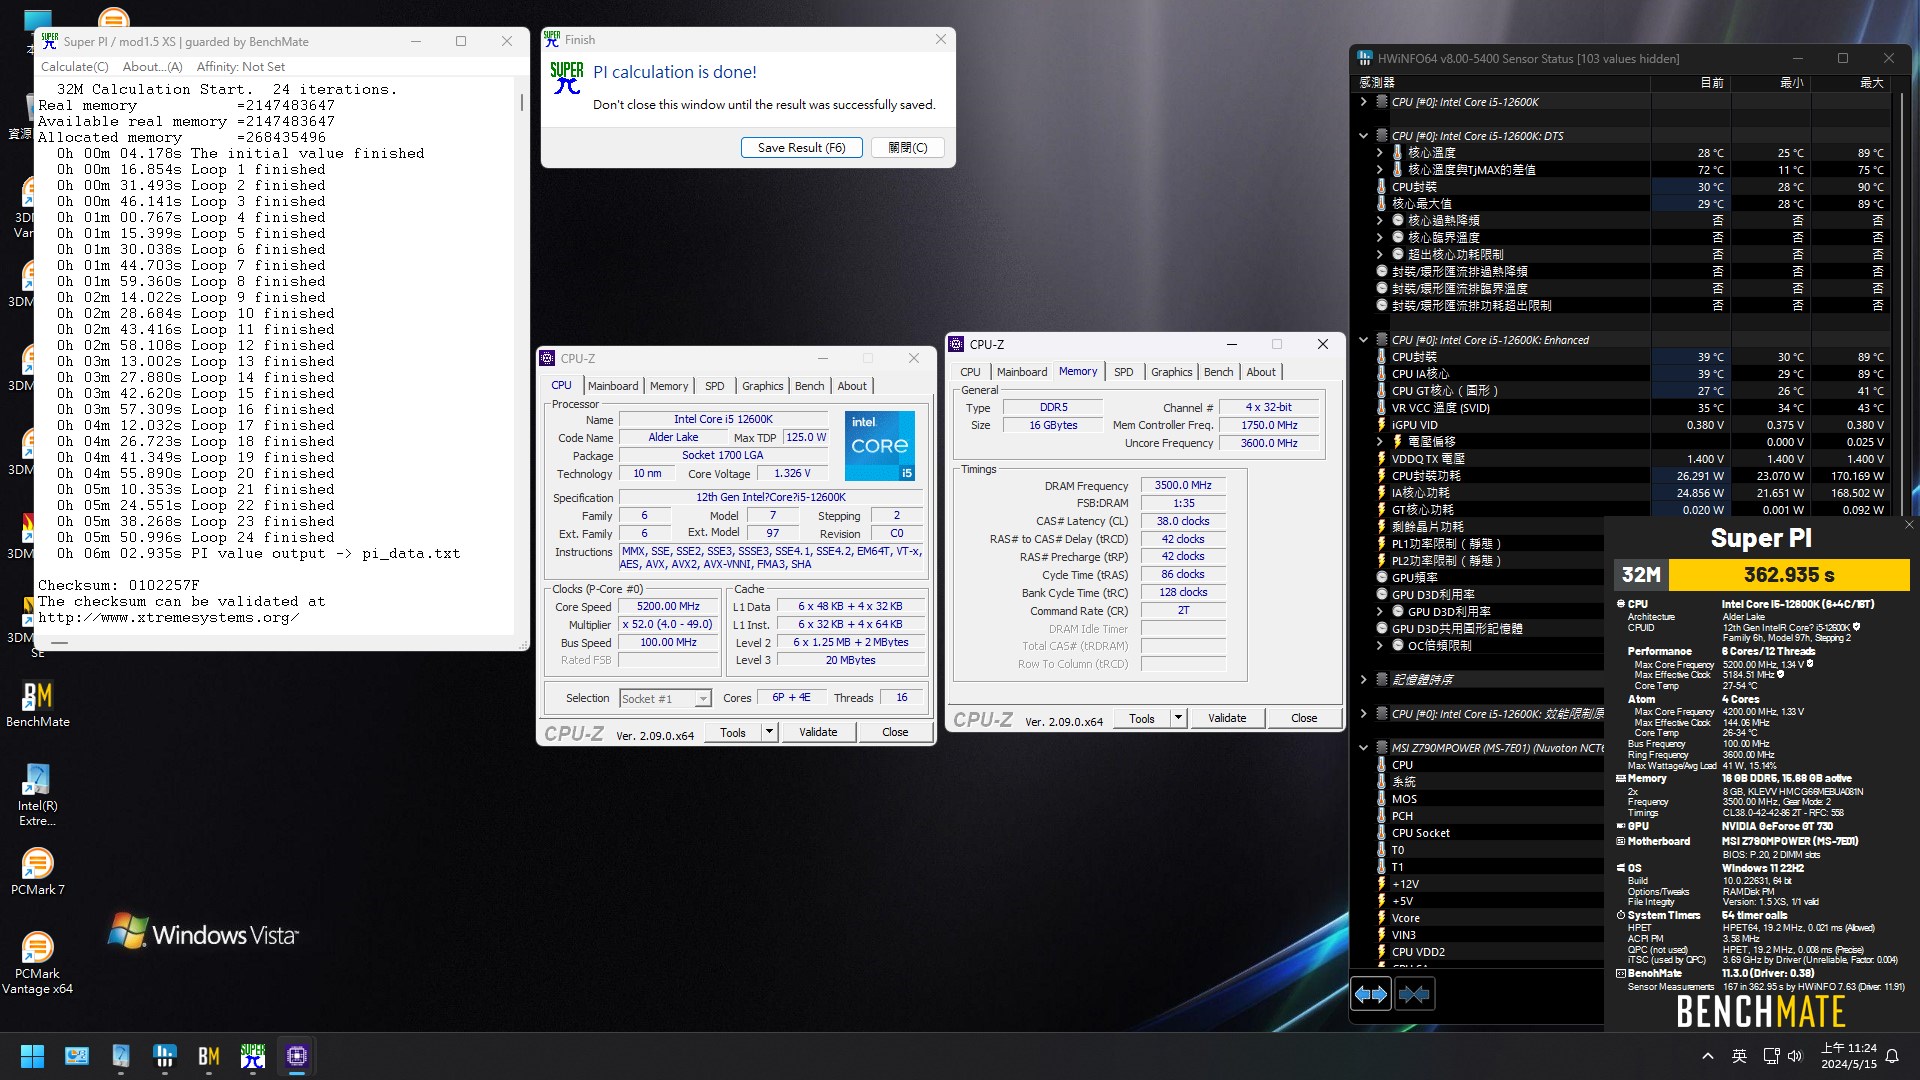Image resolution: width=1920 pixels, height=1080 pixels.
Task: Open BenchMate from the taskbar BM icon
Action: (x=209, y=1056)
